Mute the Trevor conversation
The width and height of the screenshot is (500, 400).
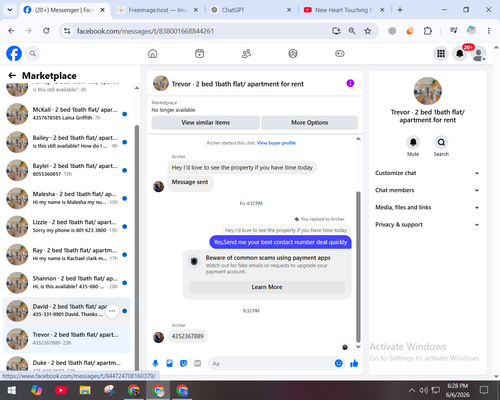pyautogui.click(x=413, y=142)
